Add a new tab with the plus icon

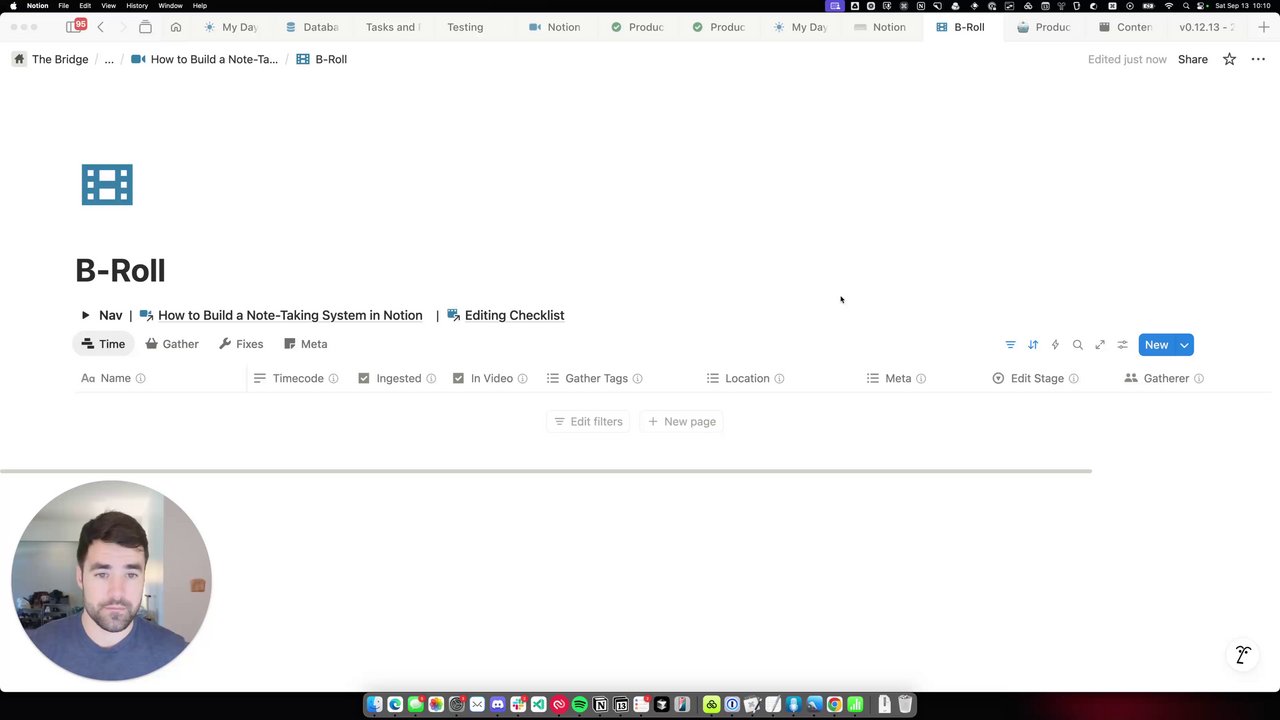1263,27
